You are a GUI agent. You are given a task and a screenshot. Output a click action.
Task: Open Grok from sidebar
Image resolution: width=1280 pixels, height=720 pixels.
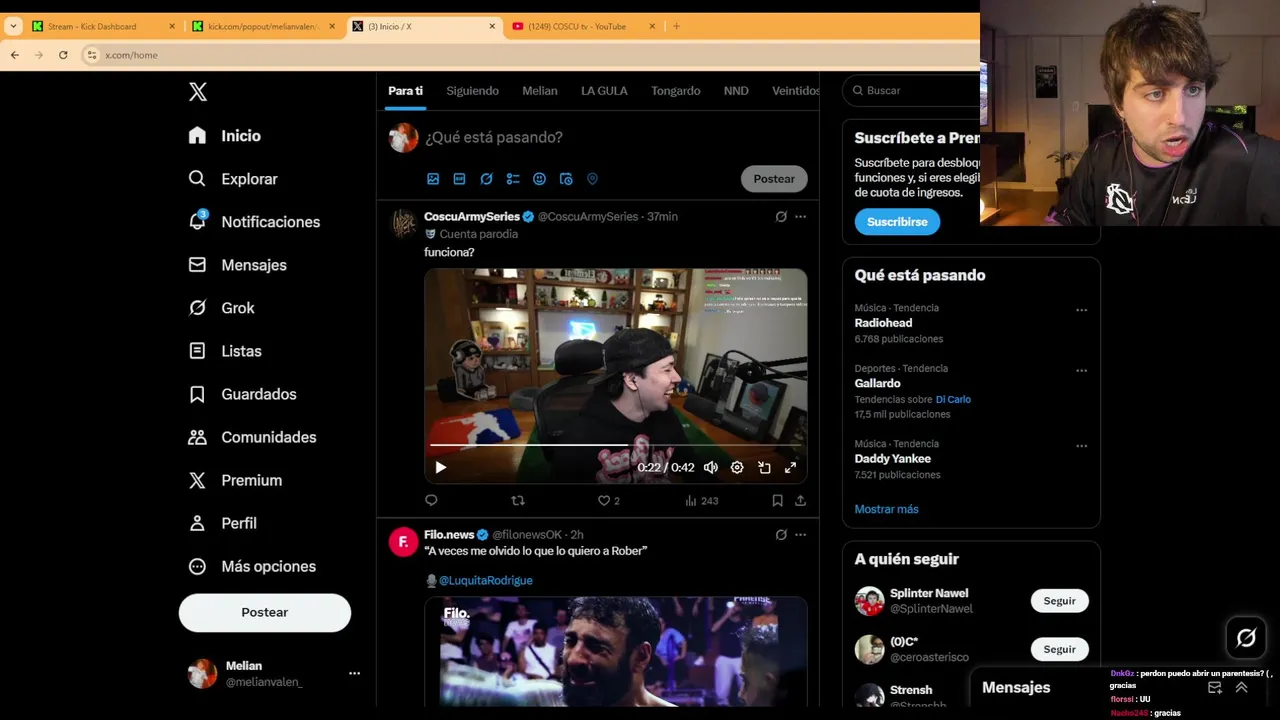(x=221, y=308)
